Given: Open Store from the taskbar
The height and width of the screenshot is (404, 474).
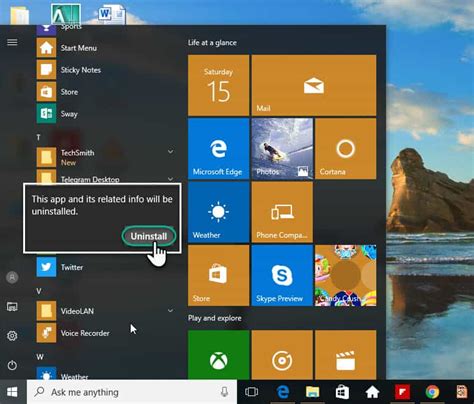Looking at the screenshot, I should click(x=342, y=392).
